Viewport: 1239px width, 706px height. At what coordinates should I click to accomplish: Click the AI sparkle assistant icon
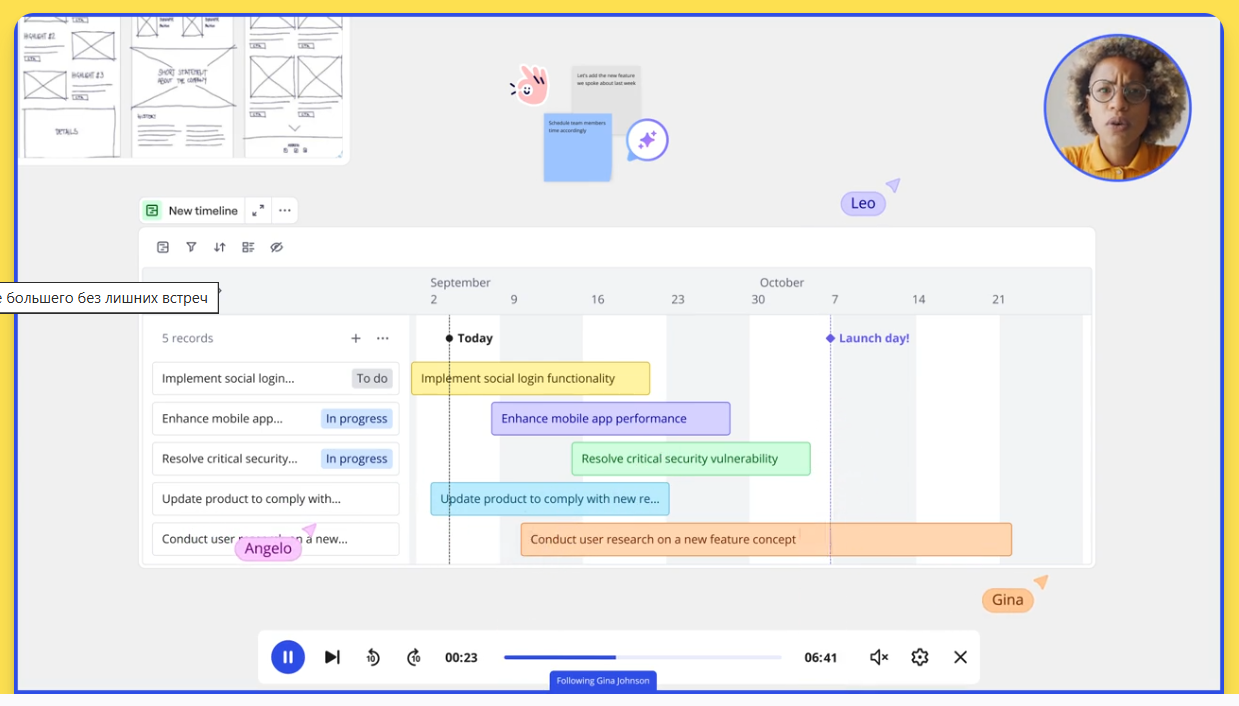click(647, 141)
